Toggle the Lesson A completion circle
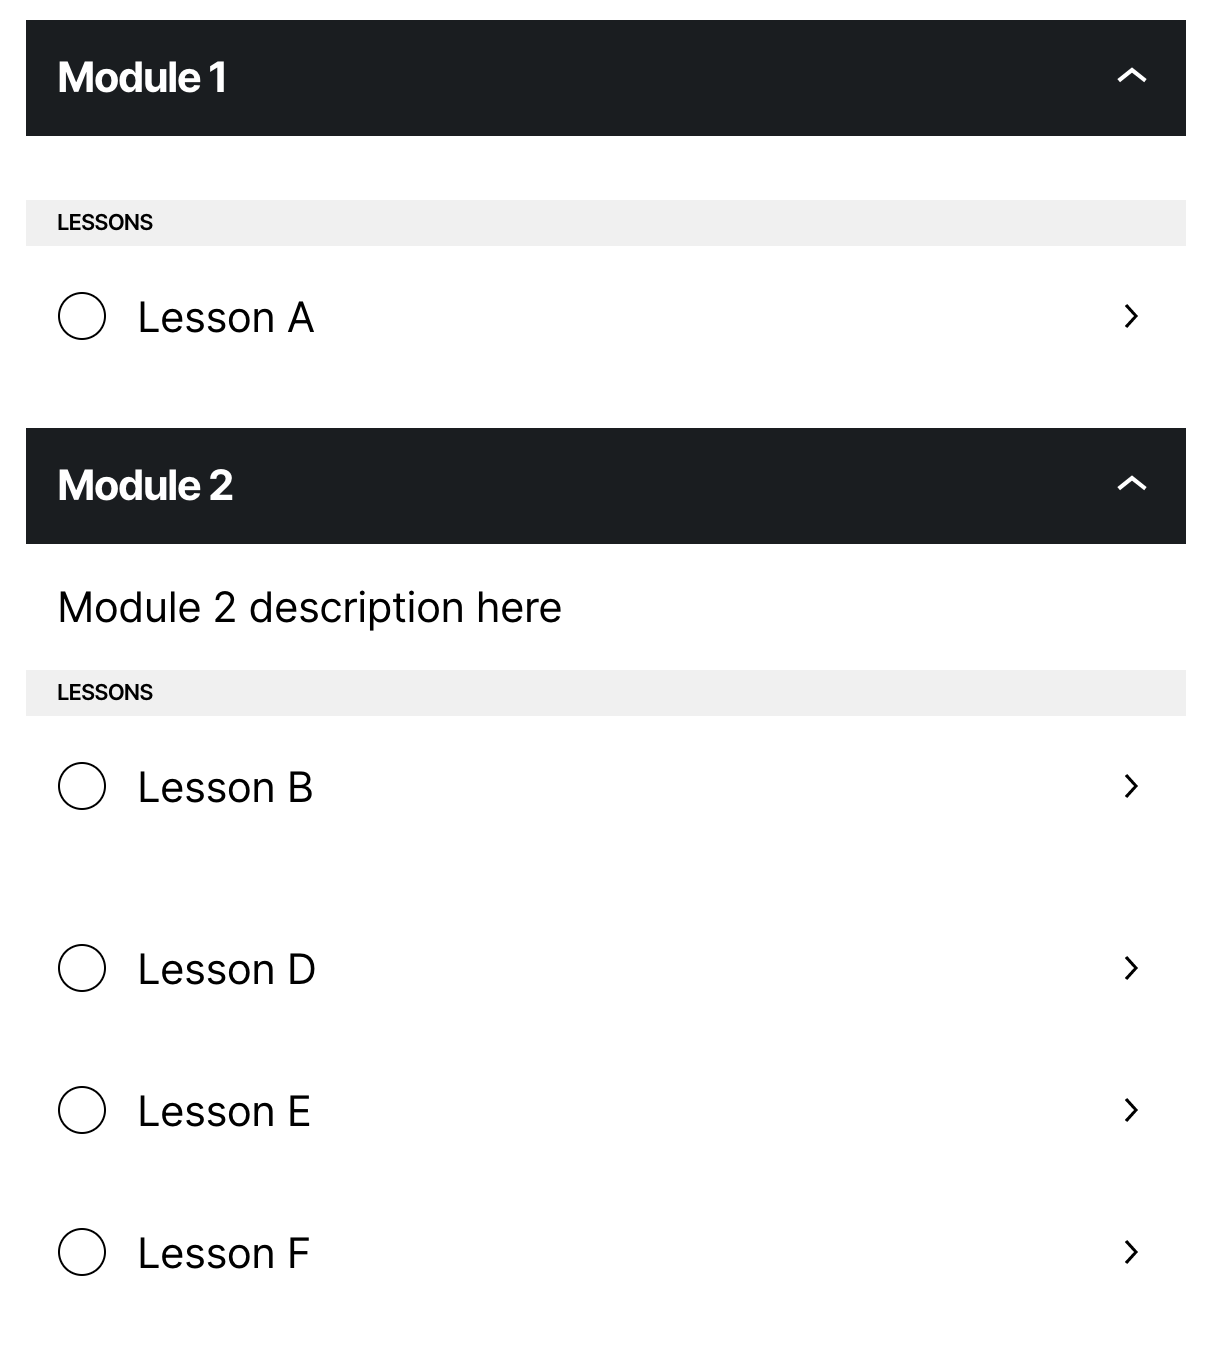Screen dimensions: 1224x1358 pos(82,316)
